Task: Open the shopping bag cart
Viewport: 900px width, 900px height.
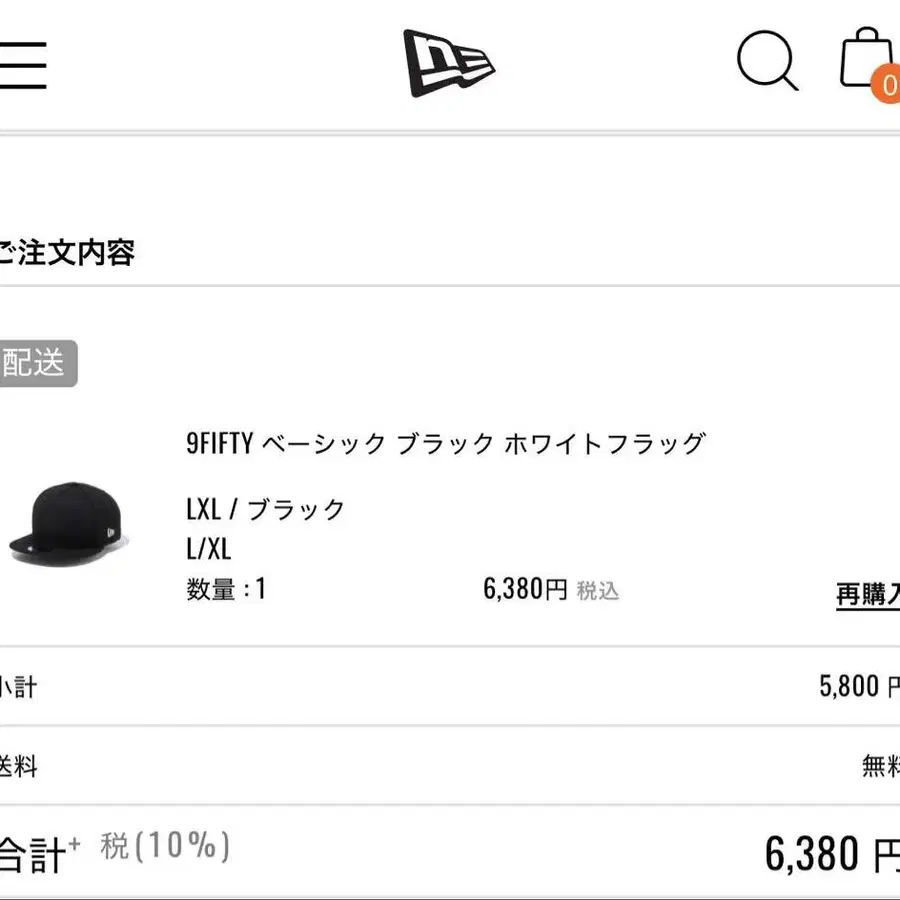Action: pos(867,57)
